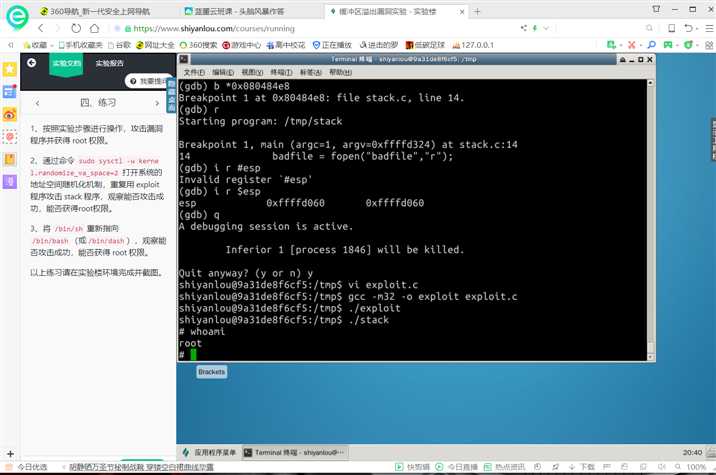Open terminal 标签 menu
The image size is (716, 475).
[x=311, y=72]
